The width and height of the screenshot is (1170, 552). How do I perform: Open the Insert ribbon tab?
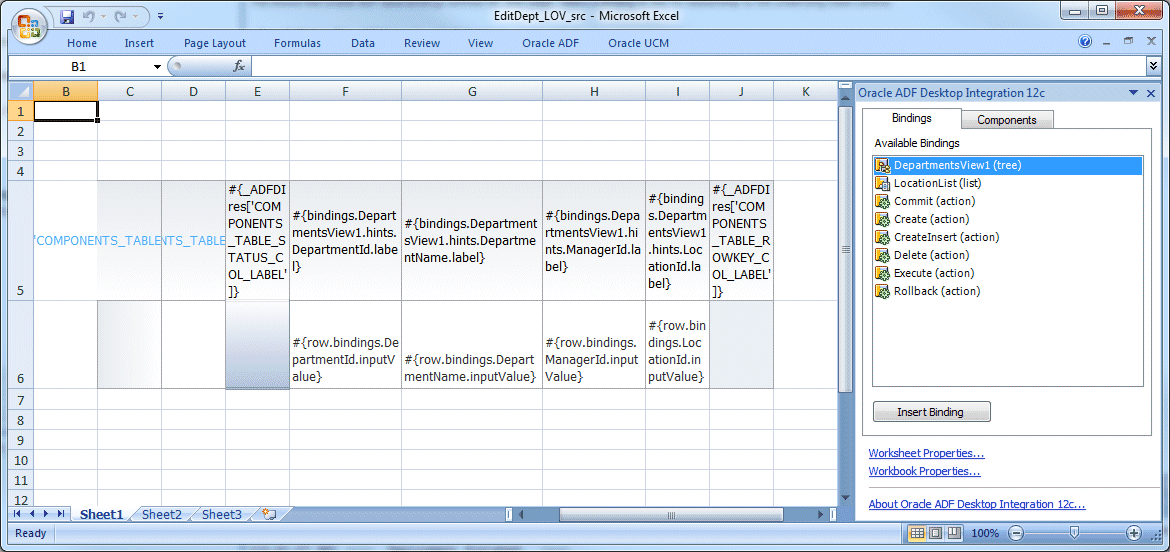(140, 43)
